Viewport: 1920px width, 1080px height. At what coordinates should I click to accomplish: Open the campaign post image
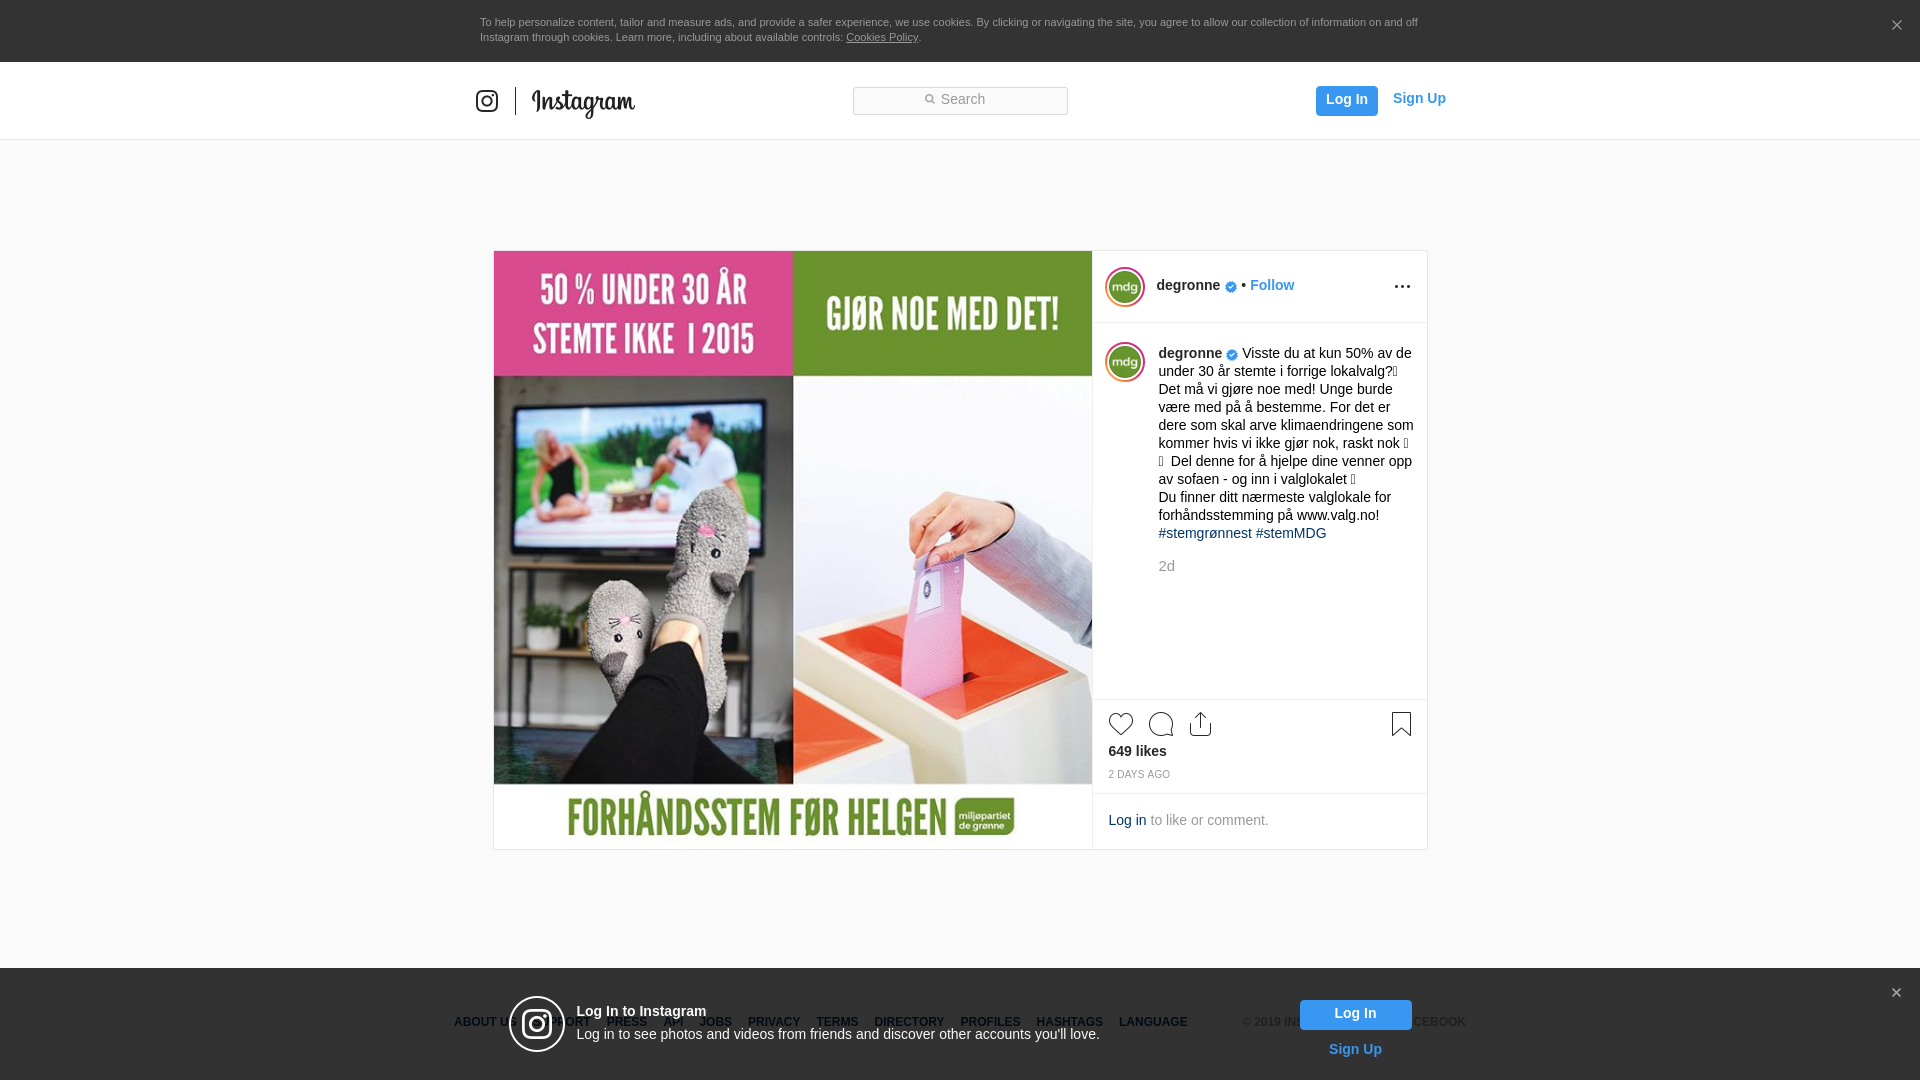coord(793,550)
